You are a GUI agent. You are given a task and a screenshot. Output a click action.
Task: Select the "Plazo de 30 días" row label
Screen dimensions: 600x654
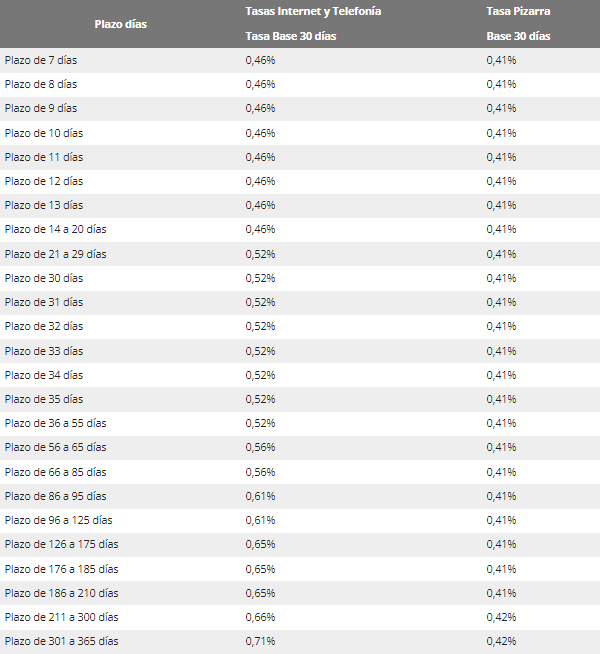[x=44, y=278]
